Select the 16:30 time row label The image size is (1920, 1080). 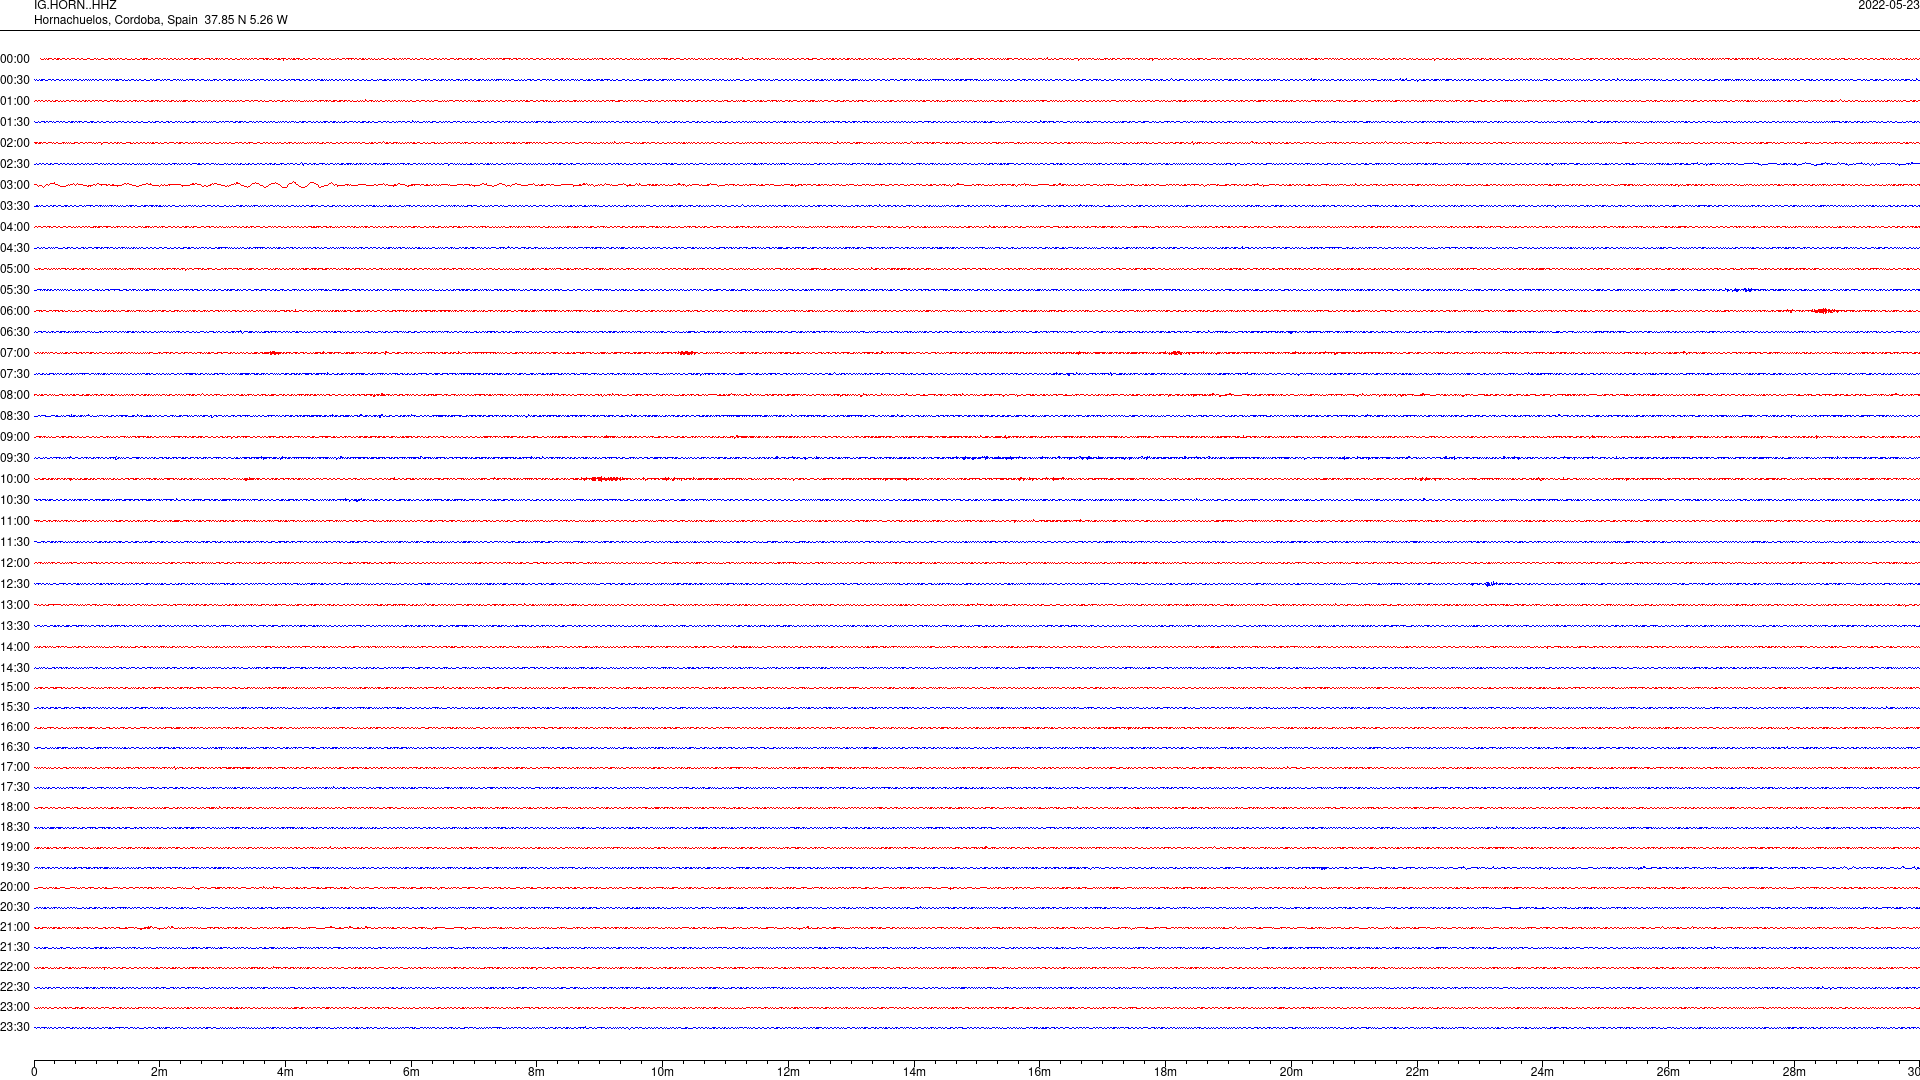click(x=15, y=747)
